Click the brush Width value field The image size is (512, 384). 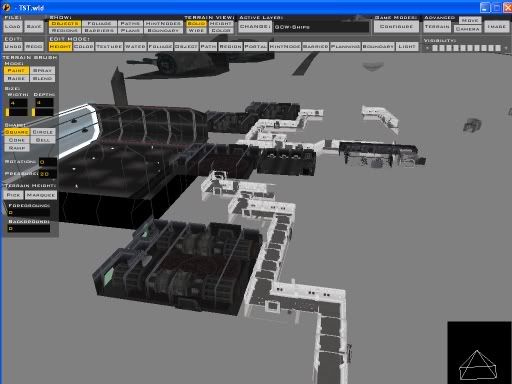[18, 103]
